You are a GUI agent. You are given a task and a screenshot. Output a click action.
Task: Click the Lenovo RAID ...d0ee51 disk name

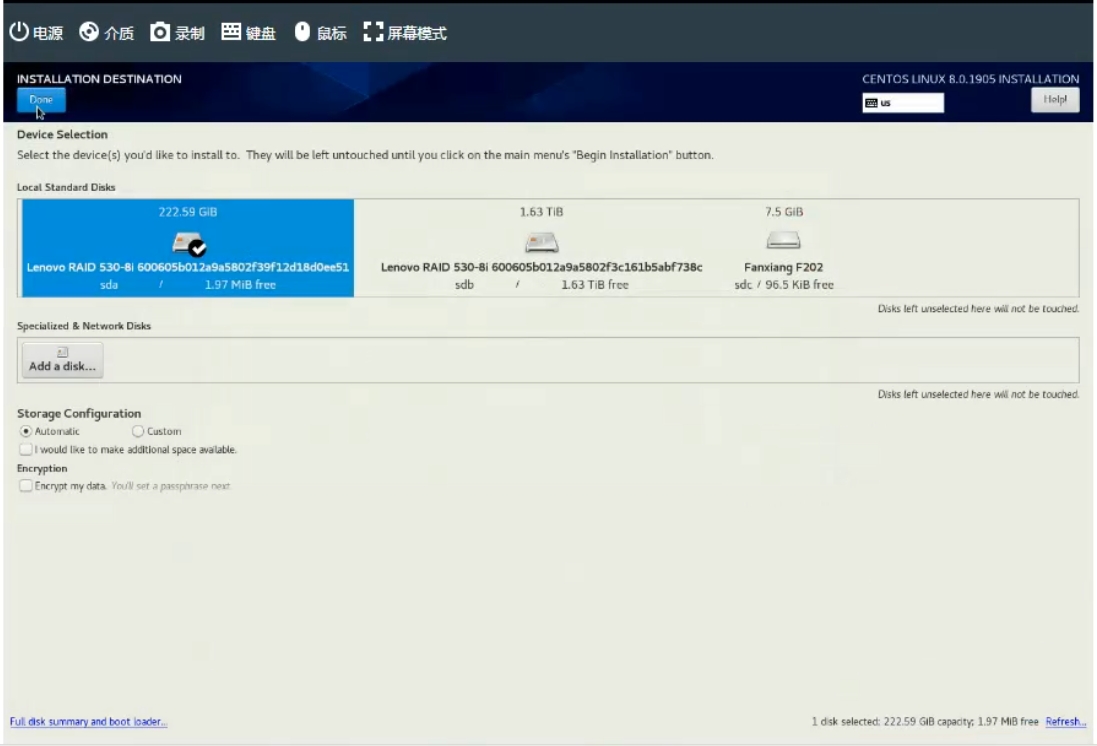(x=187, y=267)
